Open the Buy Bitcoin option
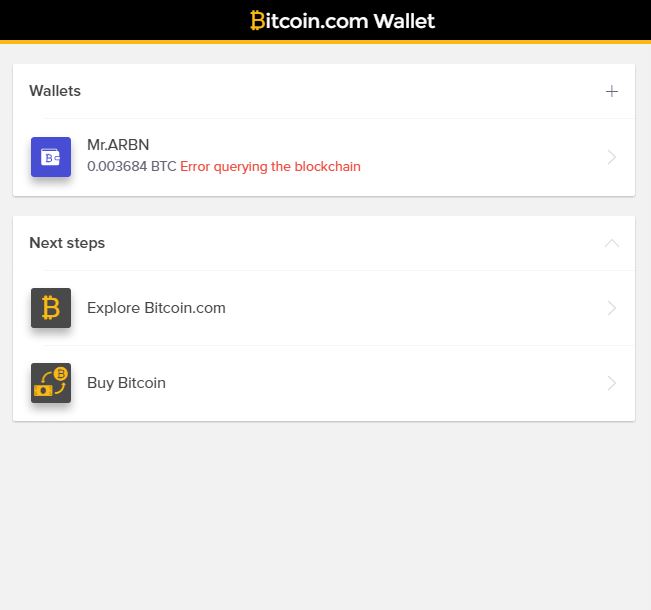Viewport: 651px width, 610px height. point(126,383)
